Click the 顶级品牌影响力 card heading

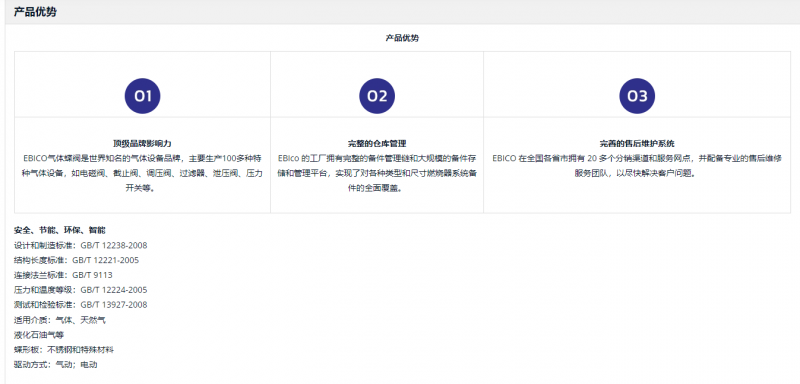142,143
